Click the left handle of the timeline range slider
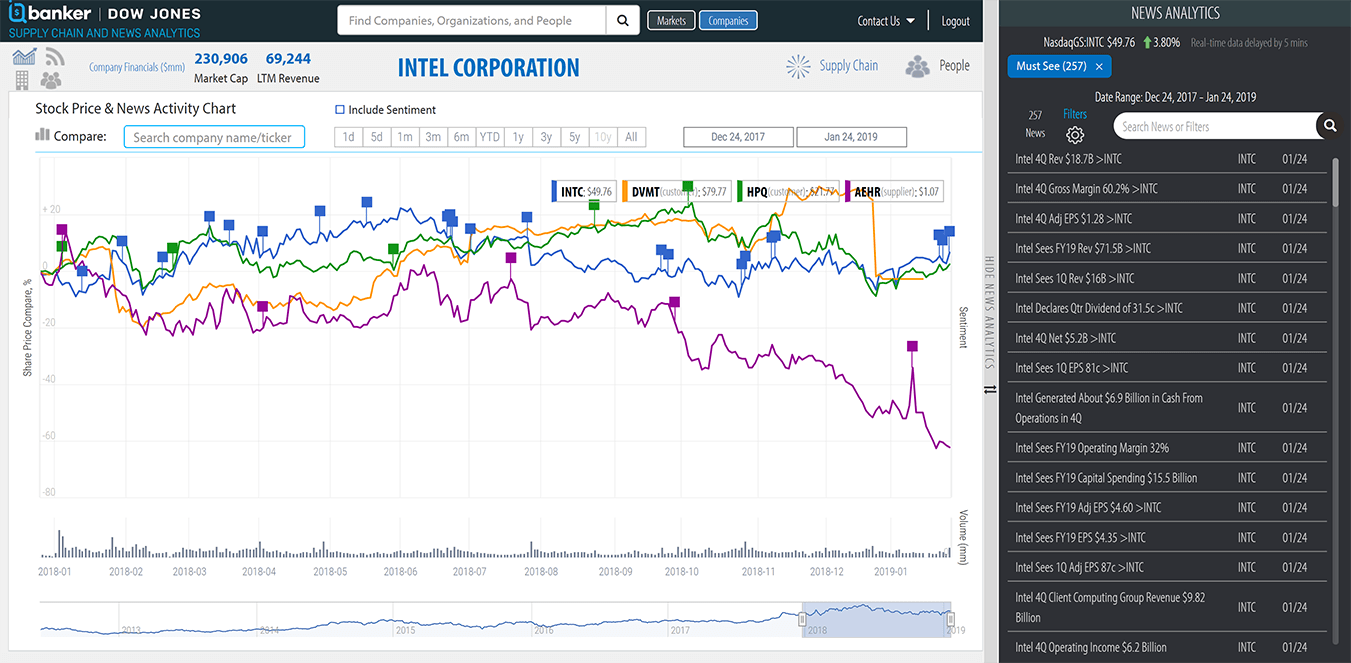Screen dimensions: 1351x663 coord(802,619)
